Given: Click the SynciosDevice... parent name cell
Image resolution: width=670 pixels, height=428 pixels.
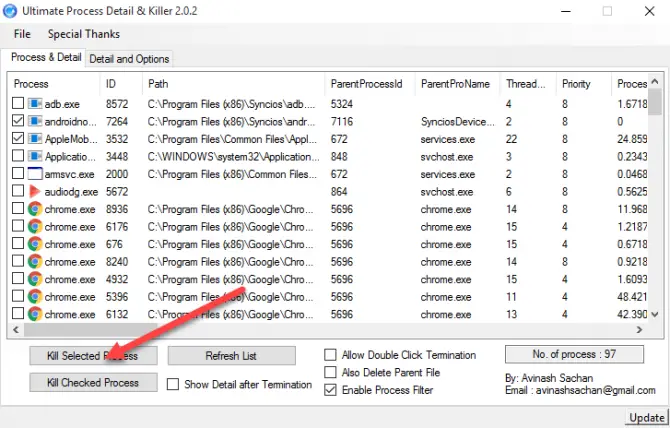Looking at the screenshot, I should point(457,122).
